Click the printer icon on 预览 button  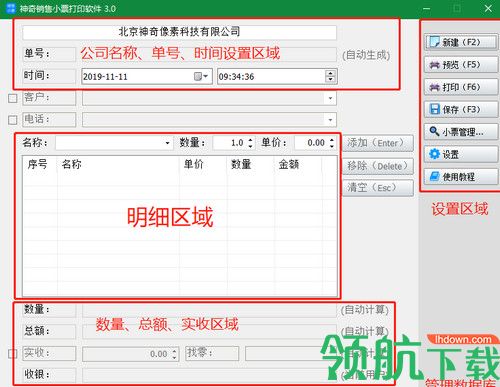(435, 65)
